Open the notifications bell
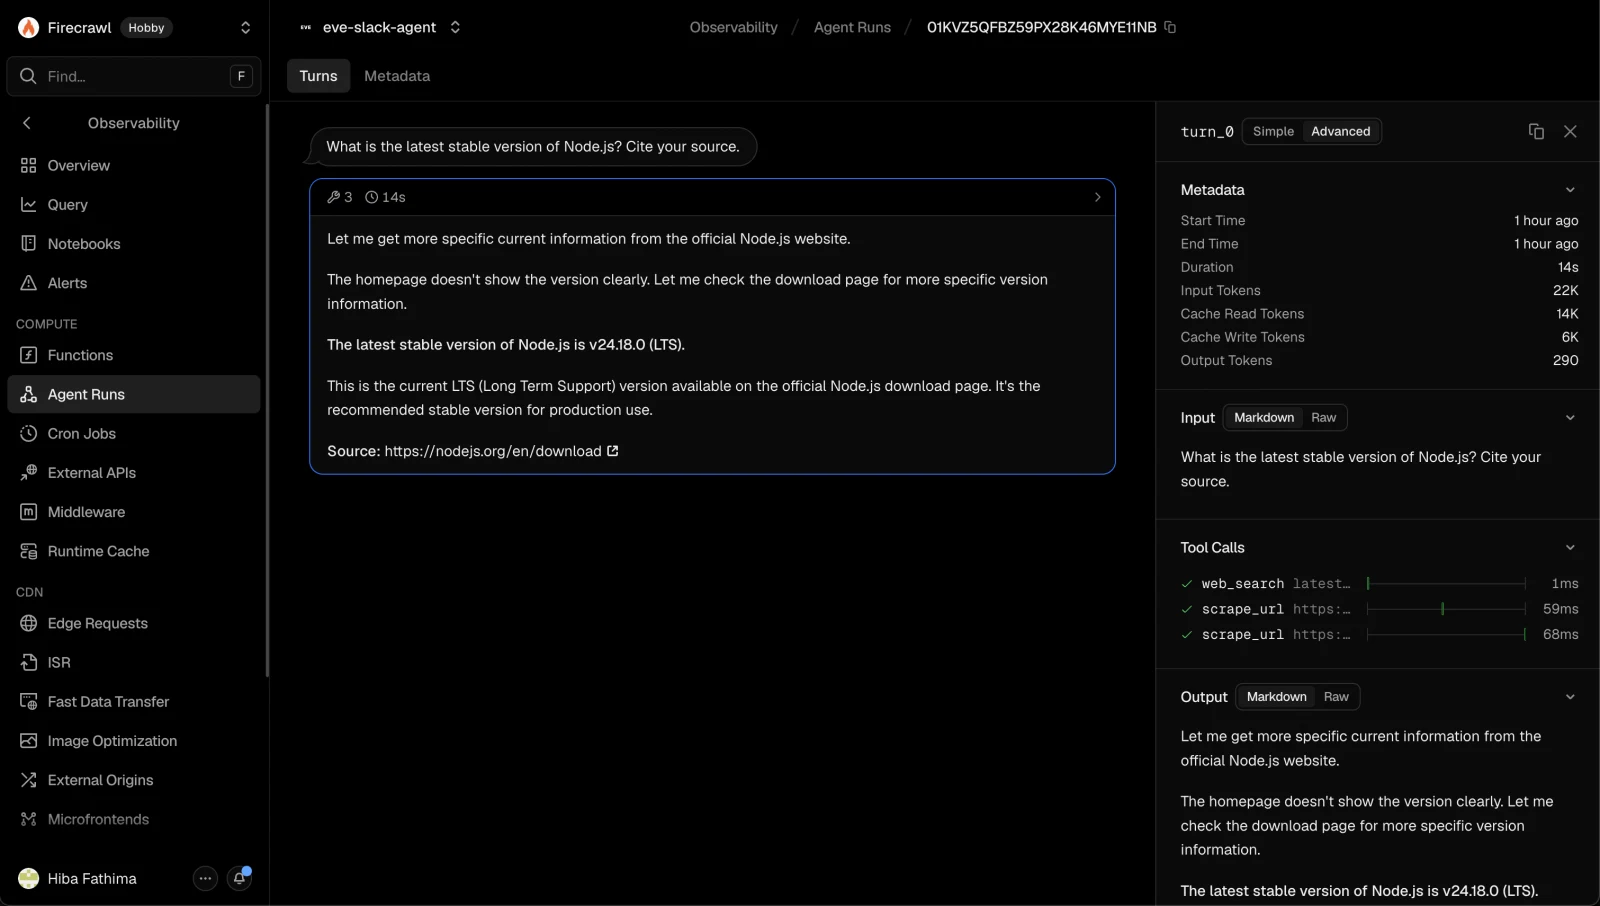The image size is (1600, 906). coord(240,879)
